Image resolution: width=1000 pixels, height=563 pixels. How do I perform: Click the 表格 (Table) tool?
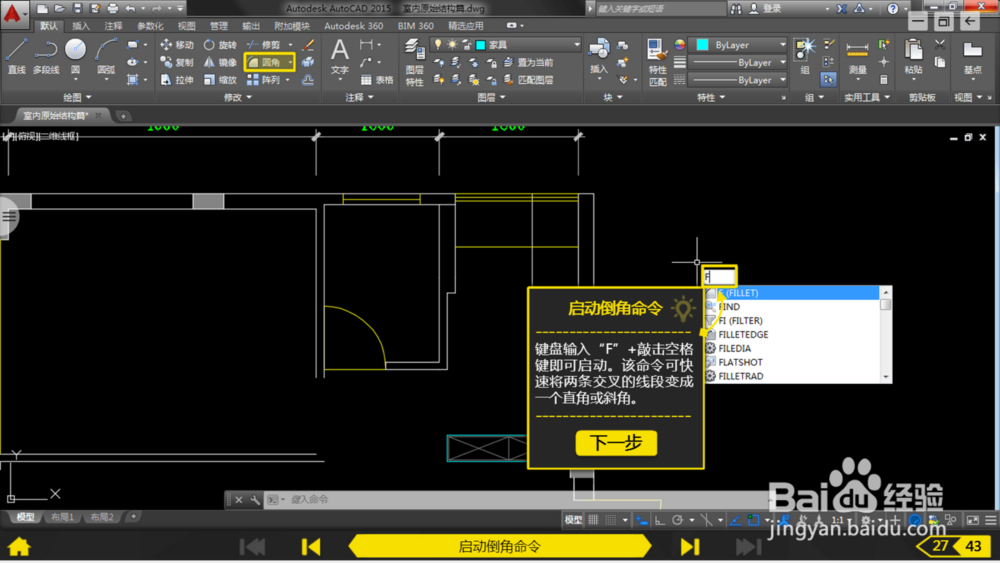[x=377, y=80]
